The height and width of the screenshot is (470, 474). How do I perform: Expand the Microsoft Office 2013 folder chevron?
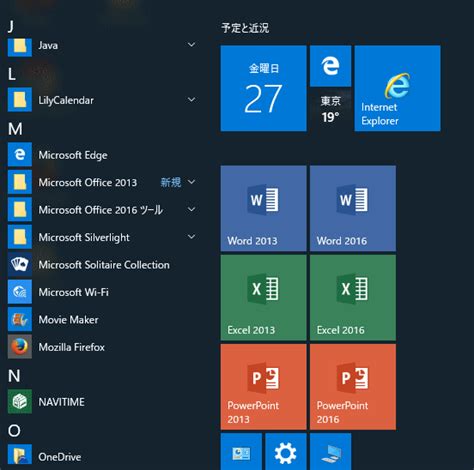pyautogui.click(x=191, y=182)
